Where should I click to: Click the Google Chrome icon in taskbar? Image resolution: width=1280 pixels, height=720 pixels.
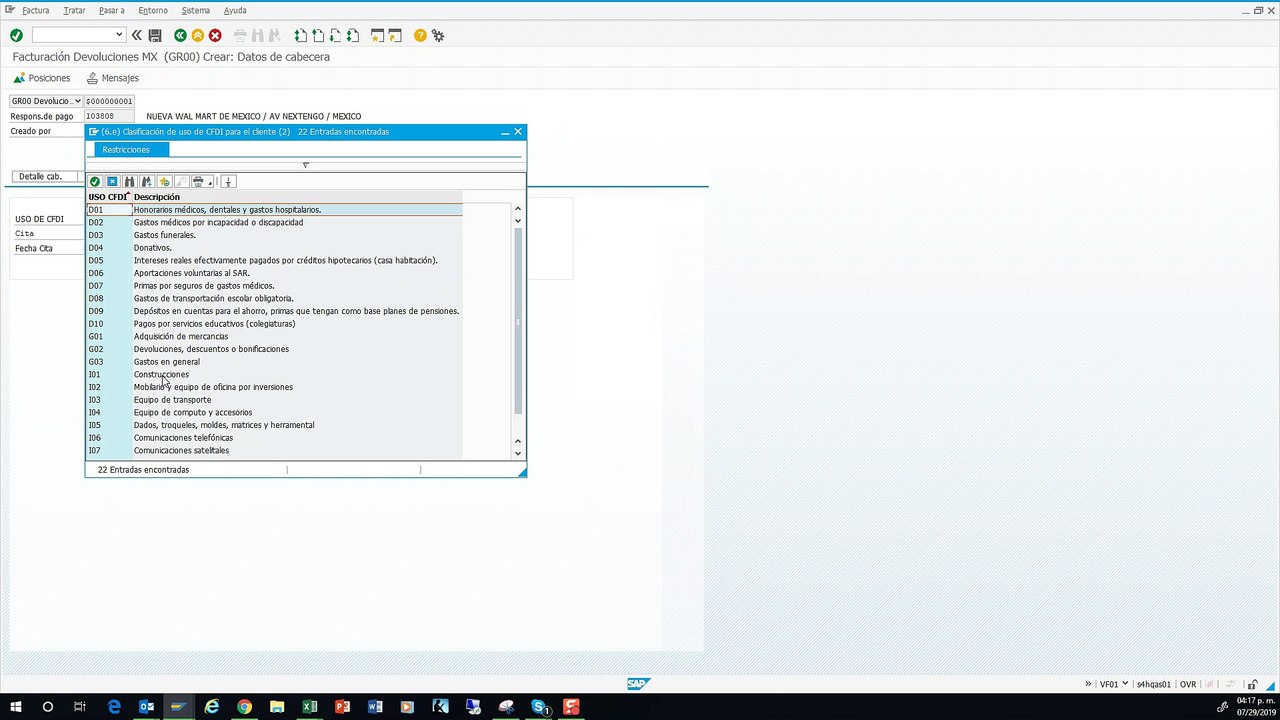point(244,707)
